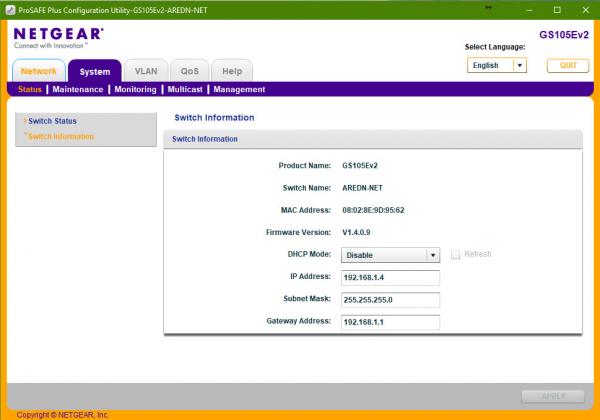
Task: Click the firmware version V1.4.0.9
Action: 356,232
